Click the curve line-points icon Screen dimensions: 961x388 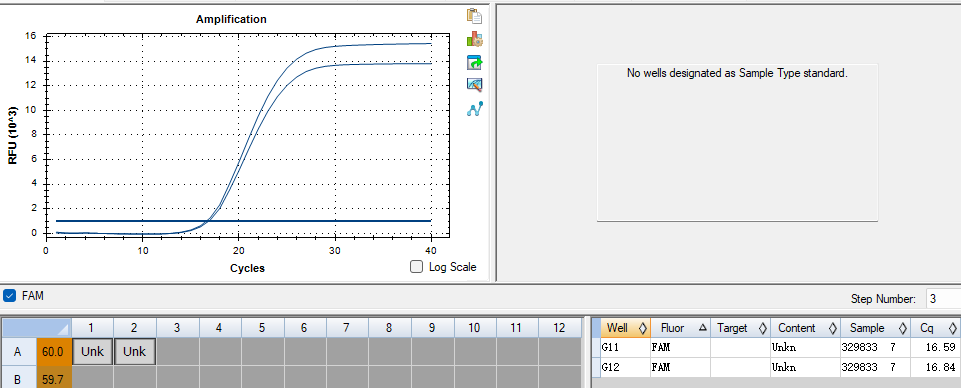click(474, 109)
